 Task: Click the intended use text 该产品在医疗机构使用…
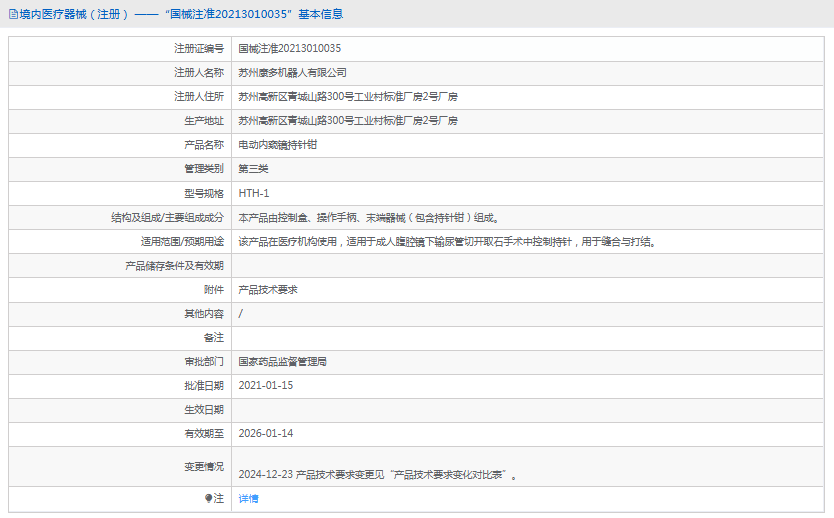point(447,241)
